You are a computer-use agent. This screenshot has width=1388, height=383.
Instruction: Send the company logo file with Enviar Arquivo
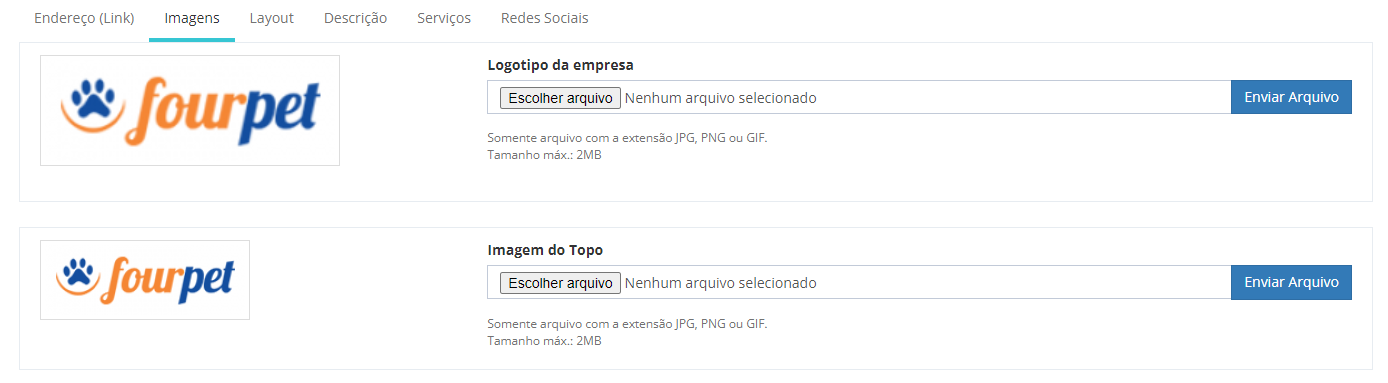[x=1291, y=97]
